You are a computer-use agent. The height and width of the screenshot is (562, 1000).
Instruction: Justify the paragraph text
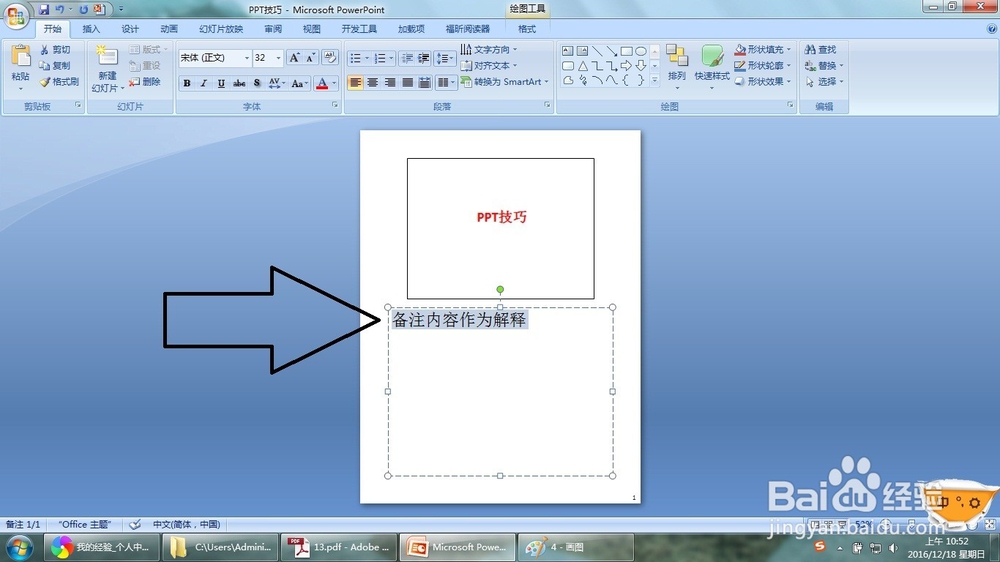[407, 82]
